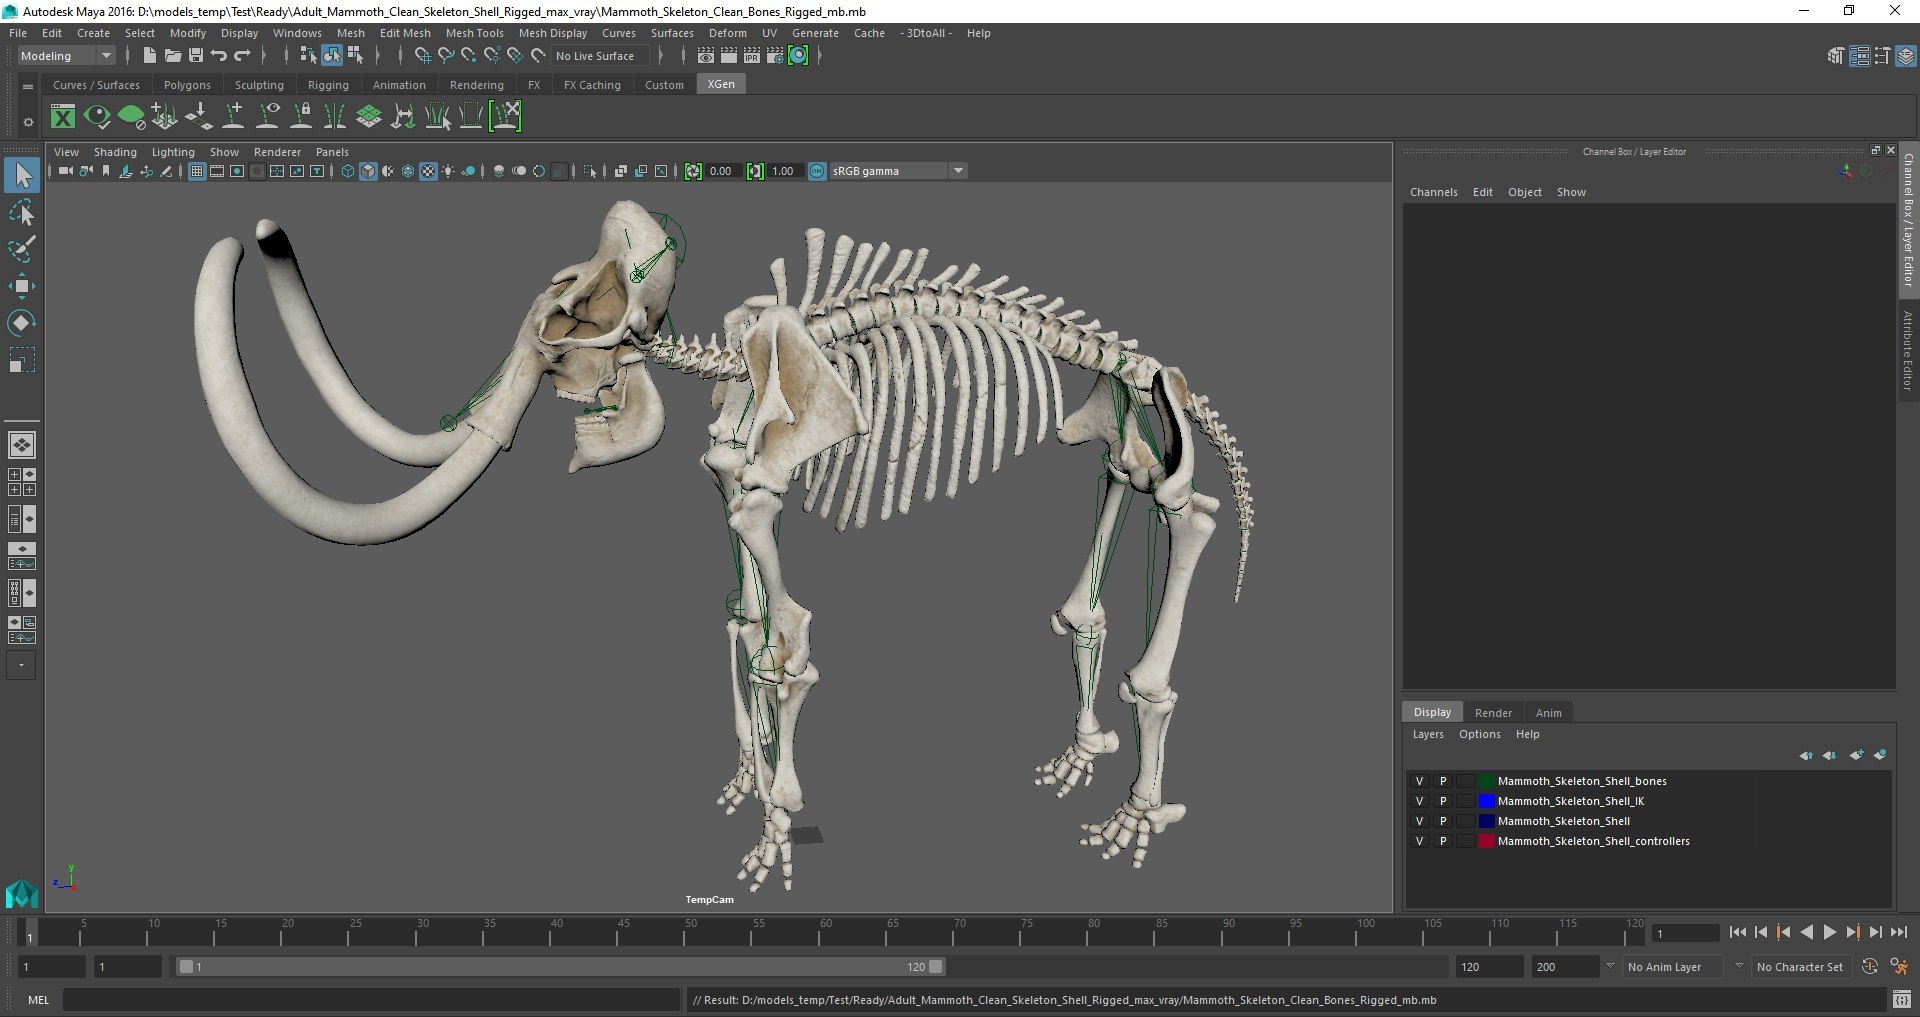The image size is (1920, 1017).
Task: Select the arrow Select tool in toolbox
Action: (x=22, y=176)
